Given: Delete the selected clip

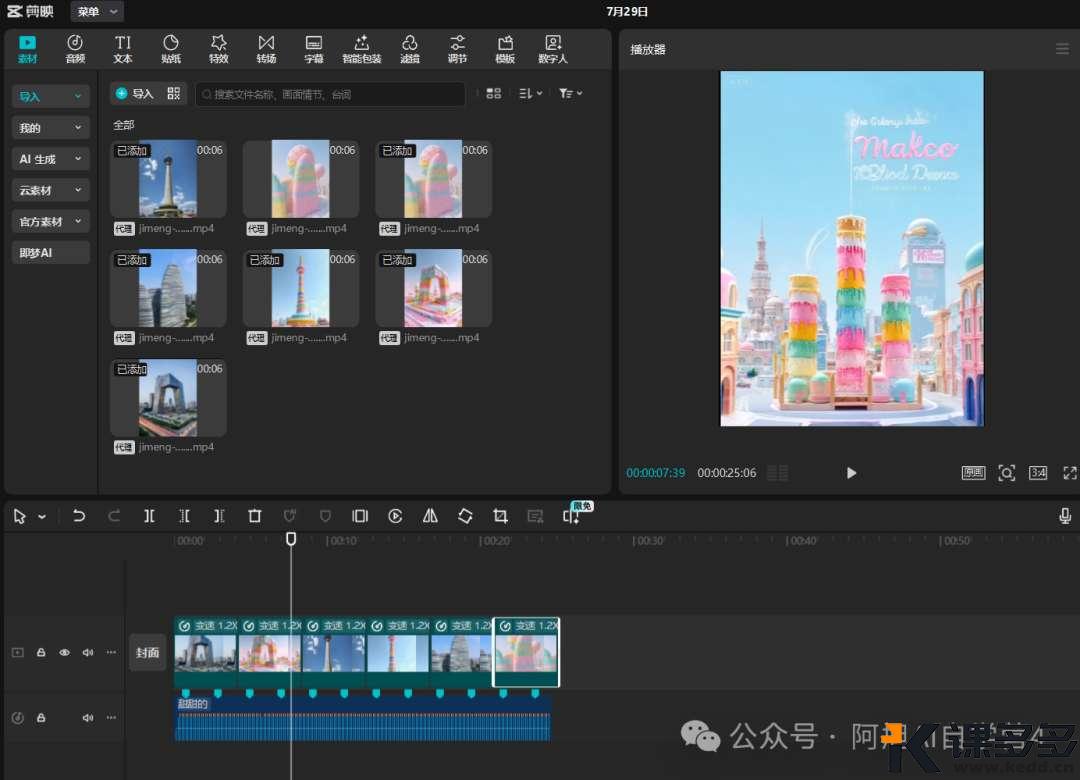Looking at the screenshot, I should 254,515.
